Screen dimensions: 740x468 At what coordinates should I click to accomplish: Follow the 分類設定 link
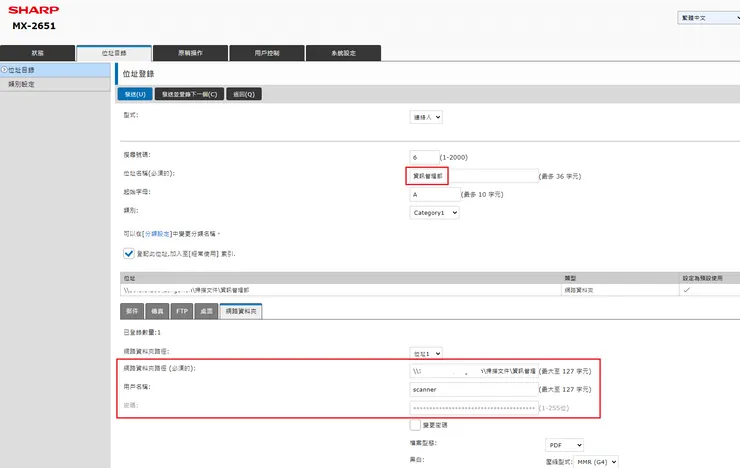pyautogui.click(x=157, y=234)
